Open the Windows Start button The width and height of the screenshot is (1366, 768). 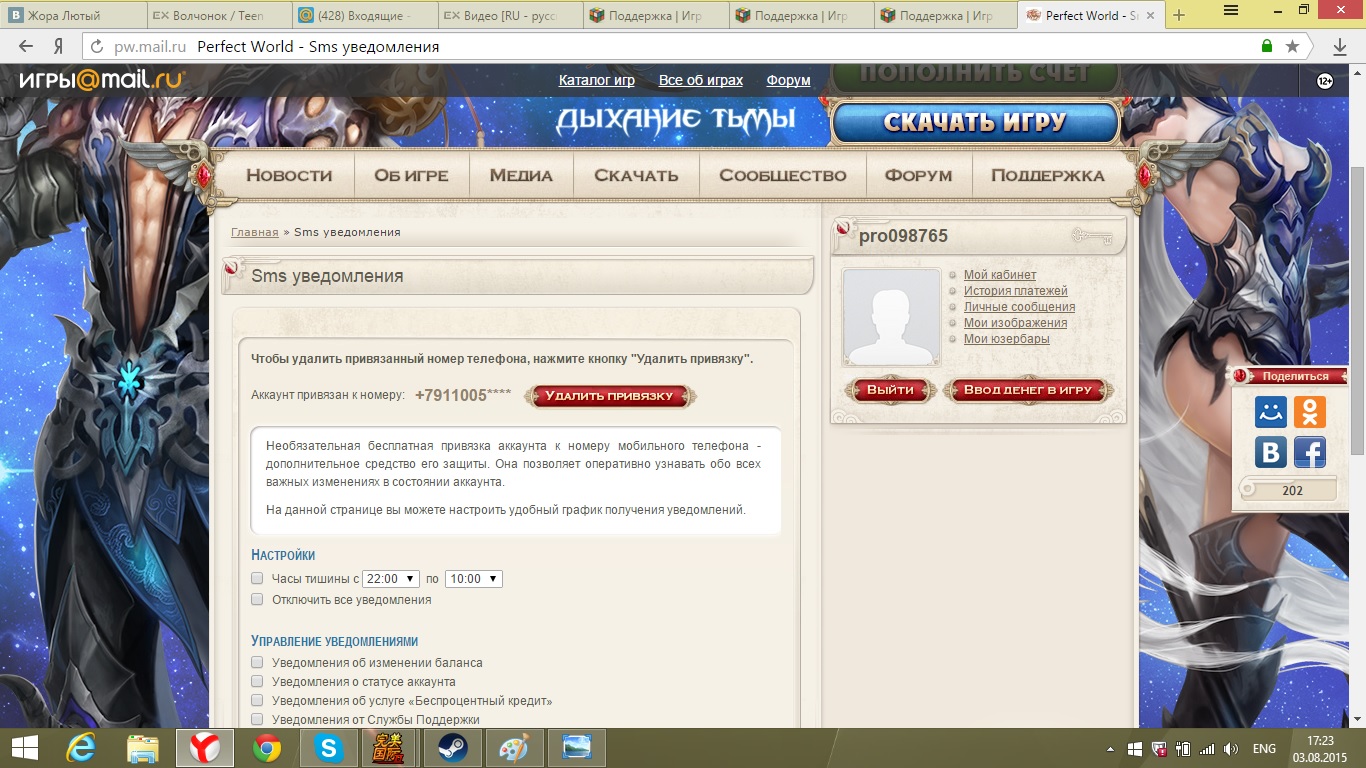pos(24,747)
